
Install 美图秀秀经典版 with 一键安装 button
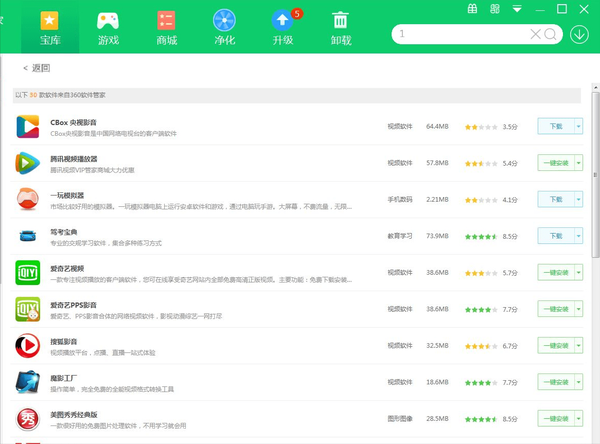coord(556,419)
